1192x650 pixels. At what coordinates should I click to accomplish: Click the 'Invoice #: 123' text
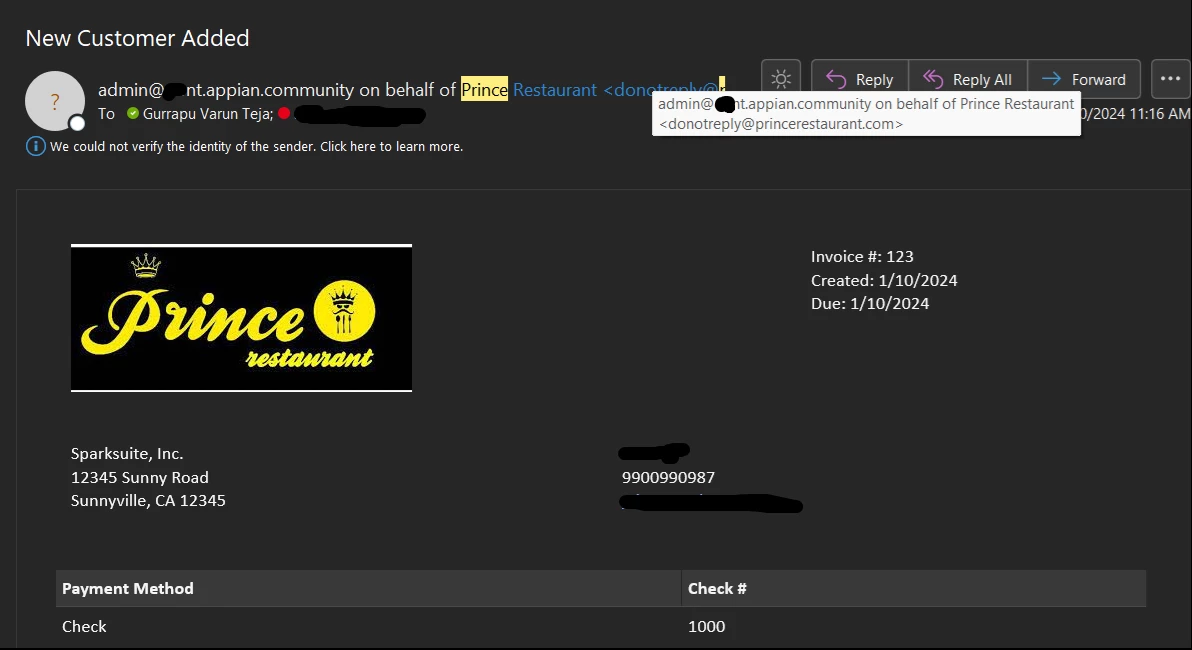pos(862,257)
